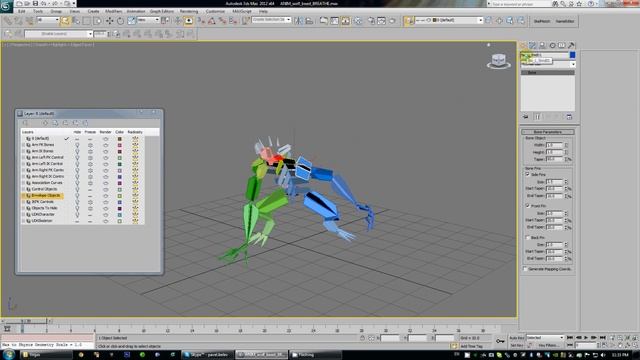Screen dimensions: 640x360
Task: Toggle Freeze for the Arm IK Bones layer
Action: pyautogui.click(x=90, y=151)
